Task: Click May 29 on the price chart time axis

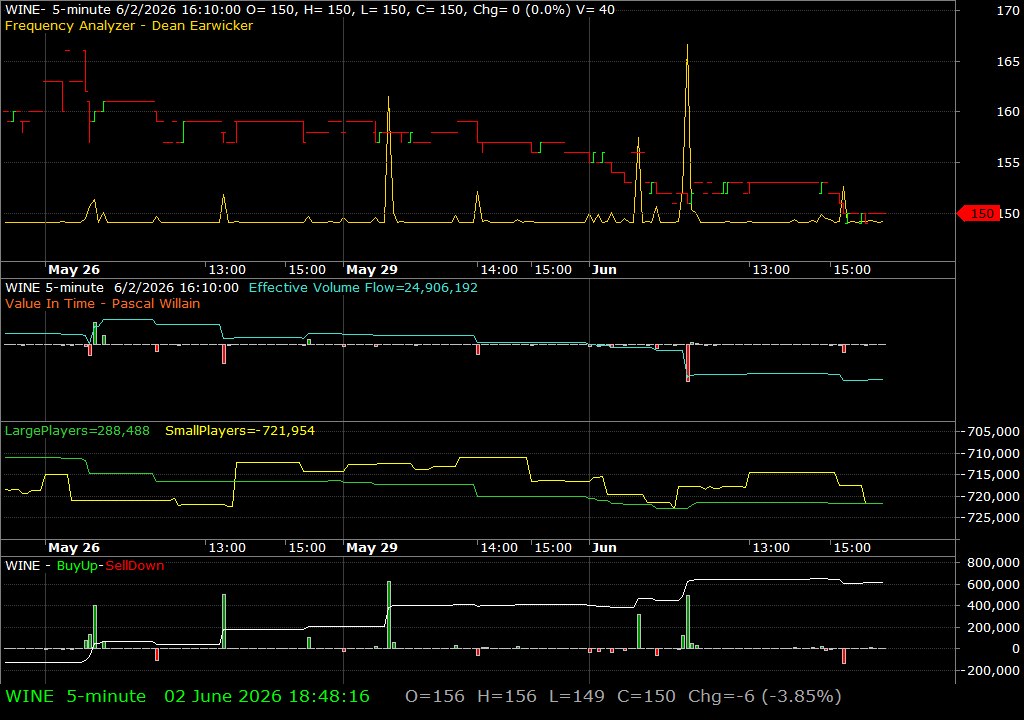Action: (x=372, y=270)
